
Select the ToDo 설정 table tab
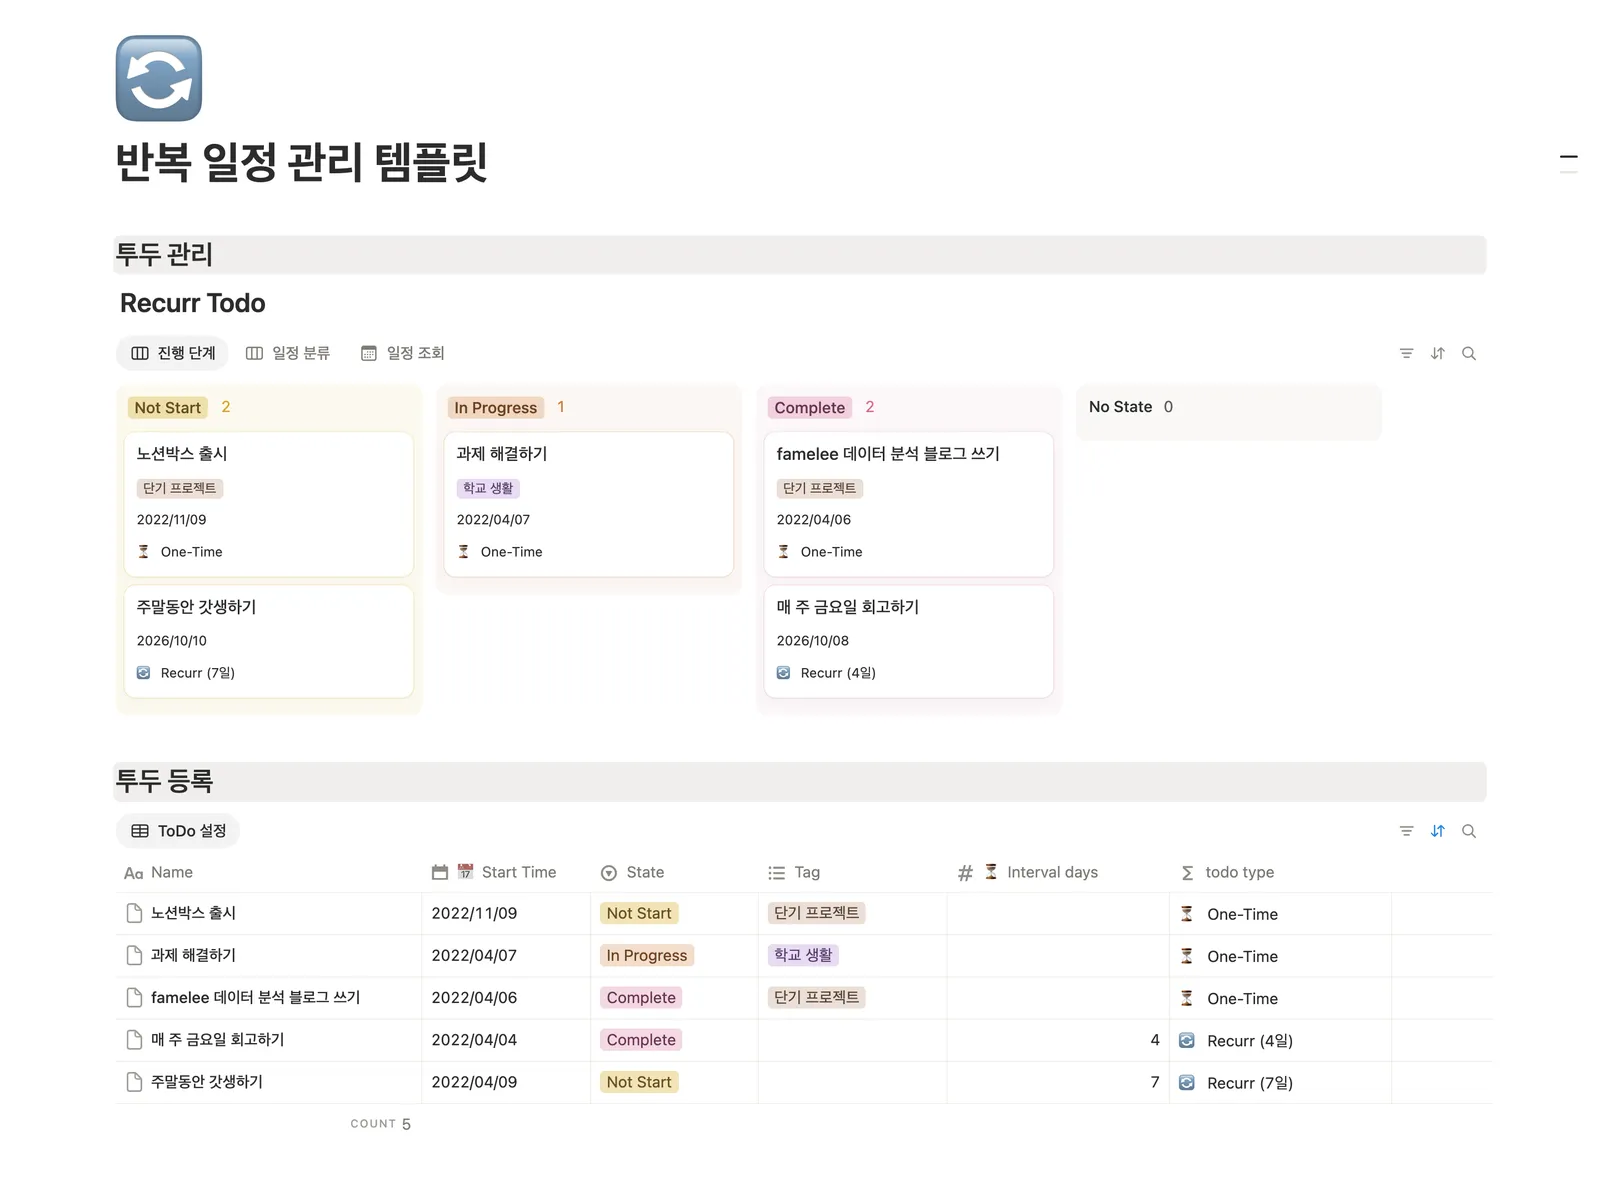(x=179, y=832)
